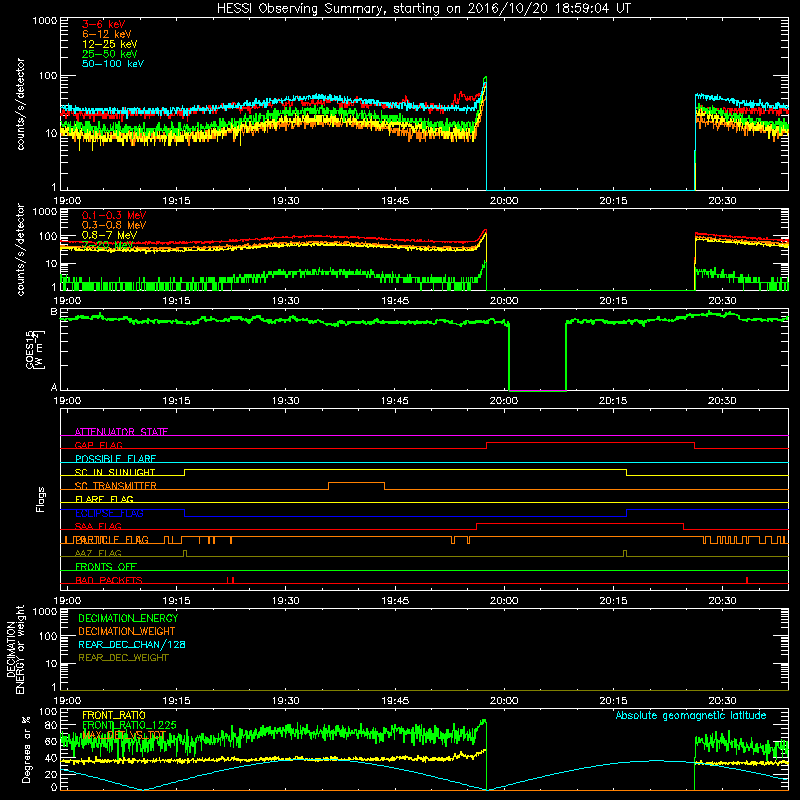Click the FRONT_RATIO_1225 legend label
The width and height of the screenshot is (800, 800).
(130, 725)
